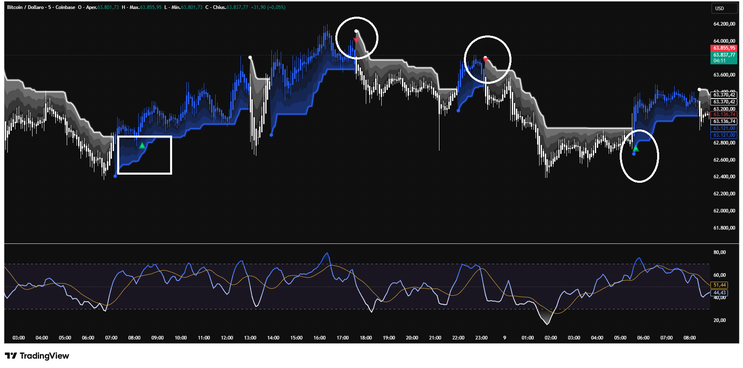Select the Chius. value 63.837,77 in the legend
The image size is (743, 368).
237,8
